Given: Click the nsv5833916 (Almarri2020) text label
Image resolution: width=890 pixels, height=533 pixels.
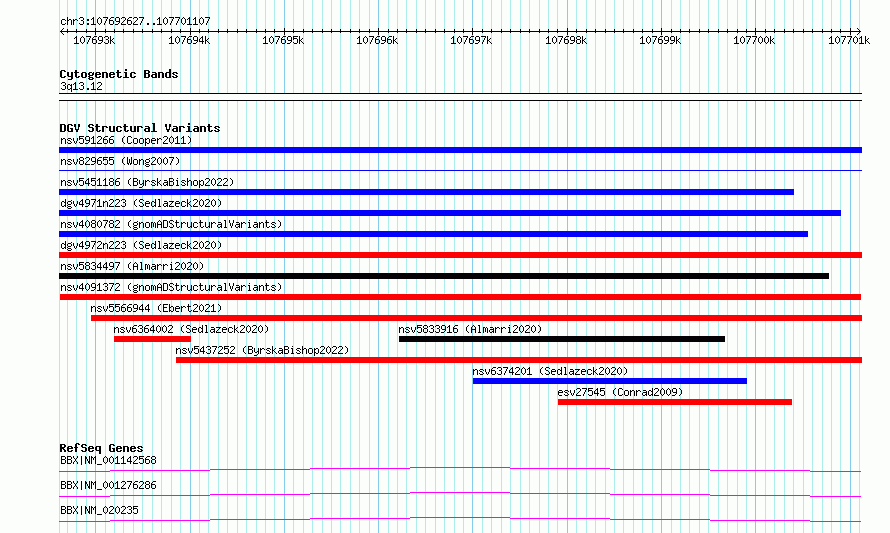Looking at the screenshot, I should pos(470,329).
